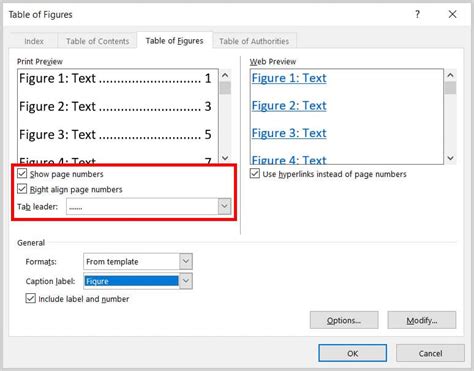This screenshot has width=474, height=371.
Task: Click the Figure 2: Text web link
Action: pyautogui.click(x=289, y=106)
